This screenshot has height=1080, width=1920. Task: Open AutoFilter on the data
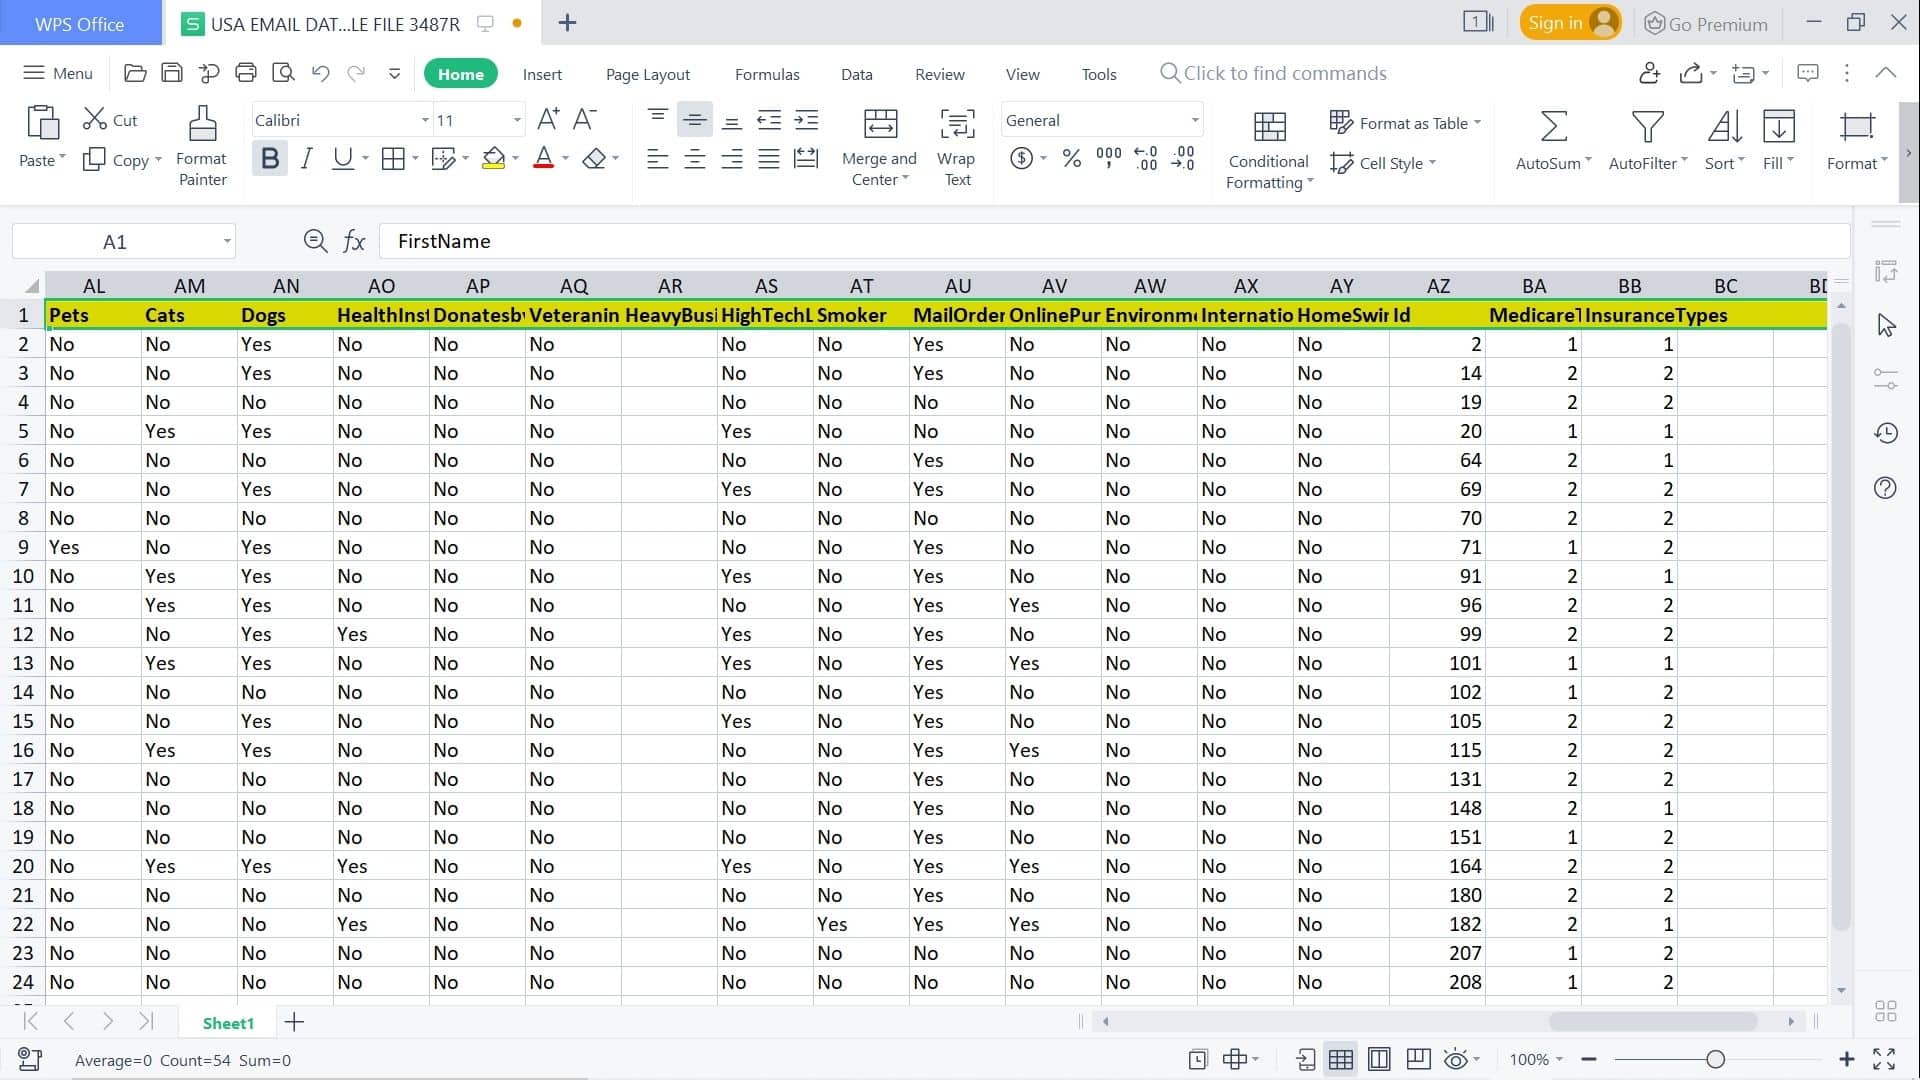click(x=1643, y=140)
